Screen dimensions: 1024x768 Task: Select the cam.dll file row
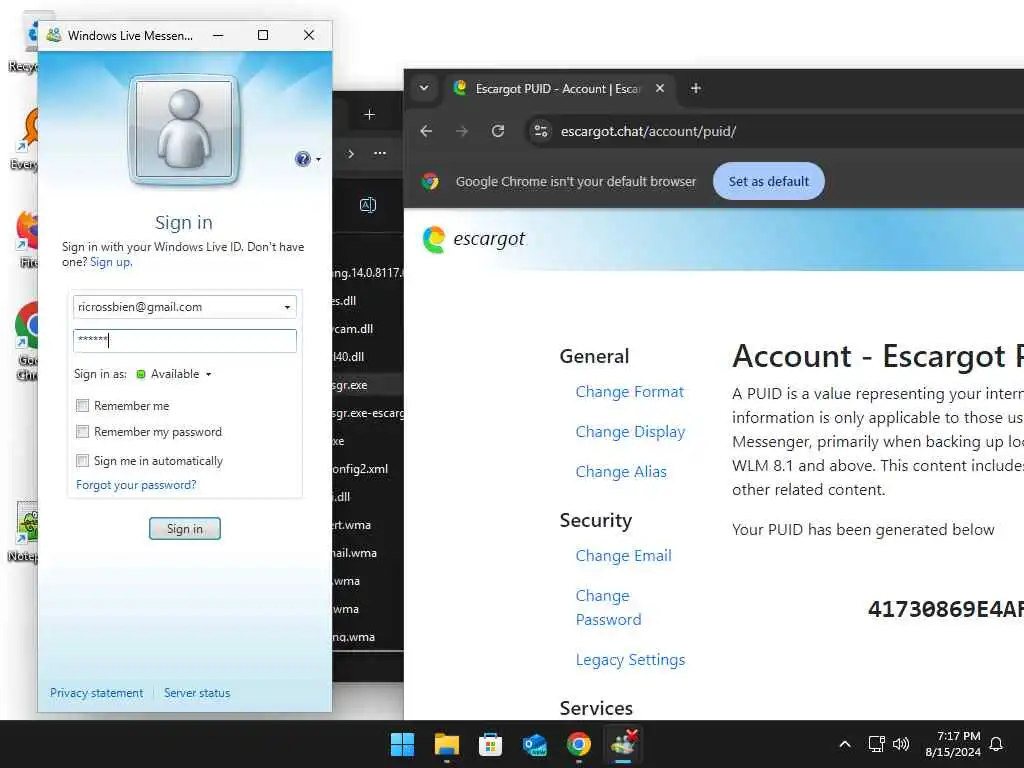(x=368, y=328)
